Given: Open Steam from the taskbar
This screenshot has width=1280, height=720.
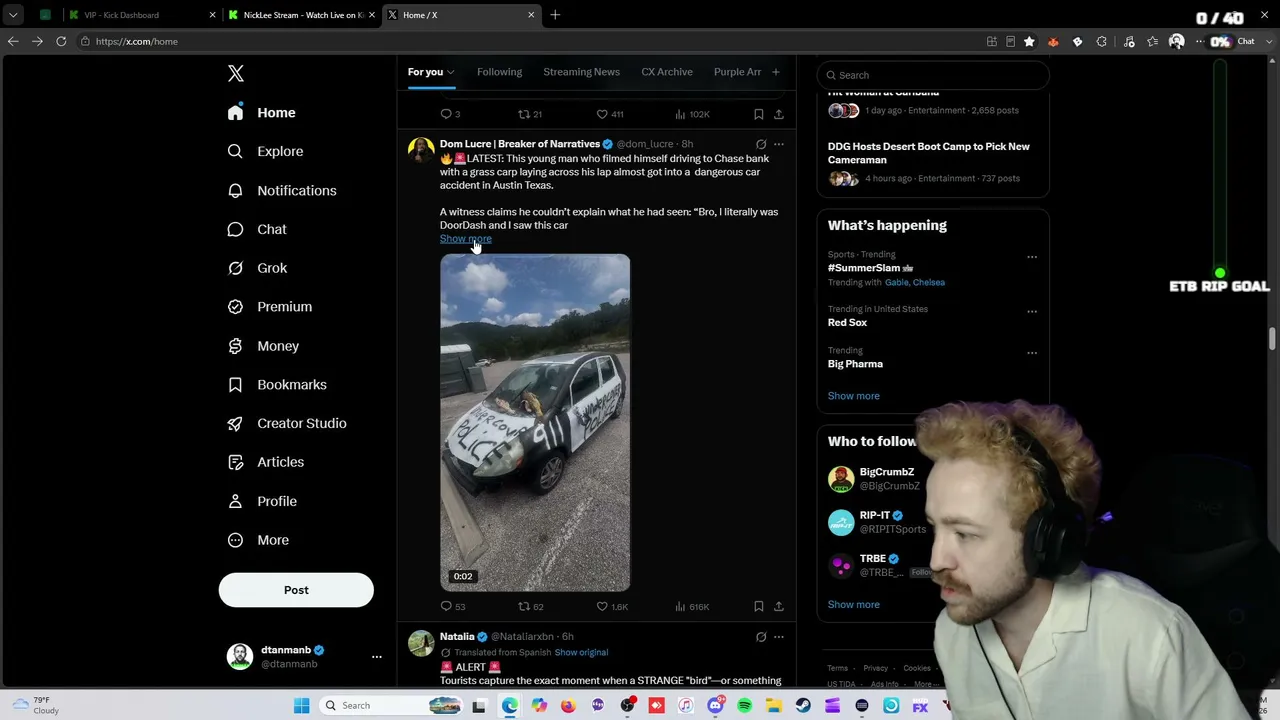Looking at the screenshot, I should (803, 706).
